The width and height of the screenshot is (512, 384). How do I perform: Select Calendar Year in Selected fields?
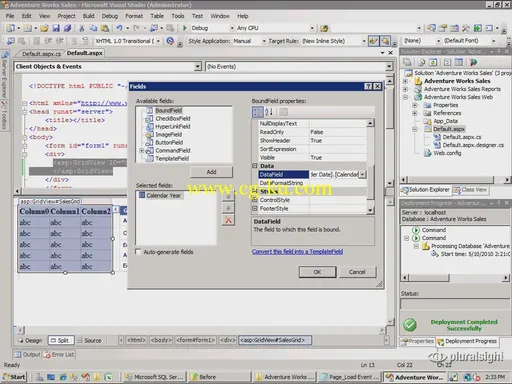(x=163, y=196)
